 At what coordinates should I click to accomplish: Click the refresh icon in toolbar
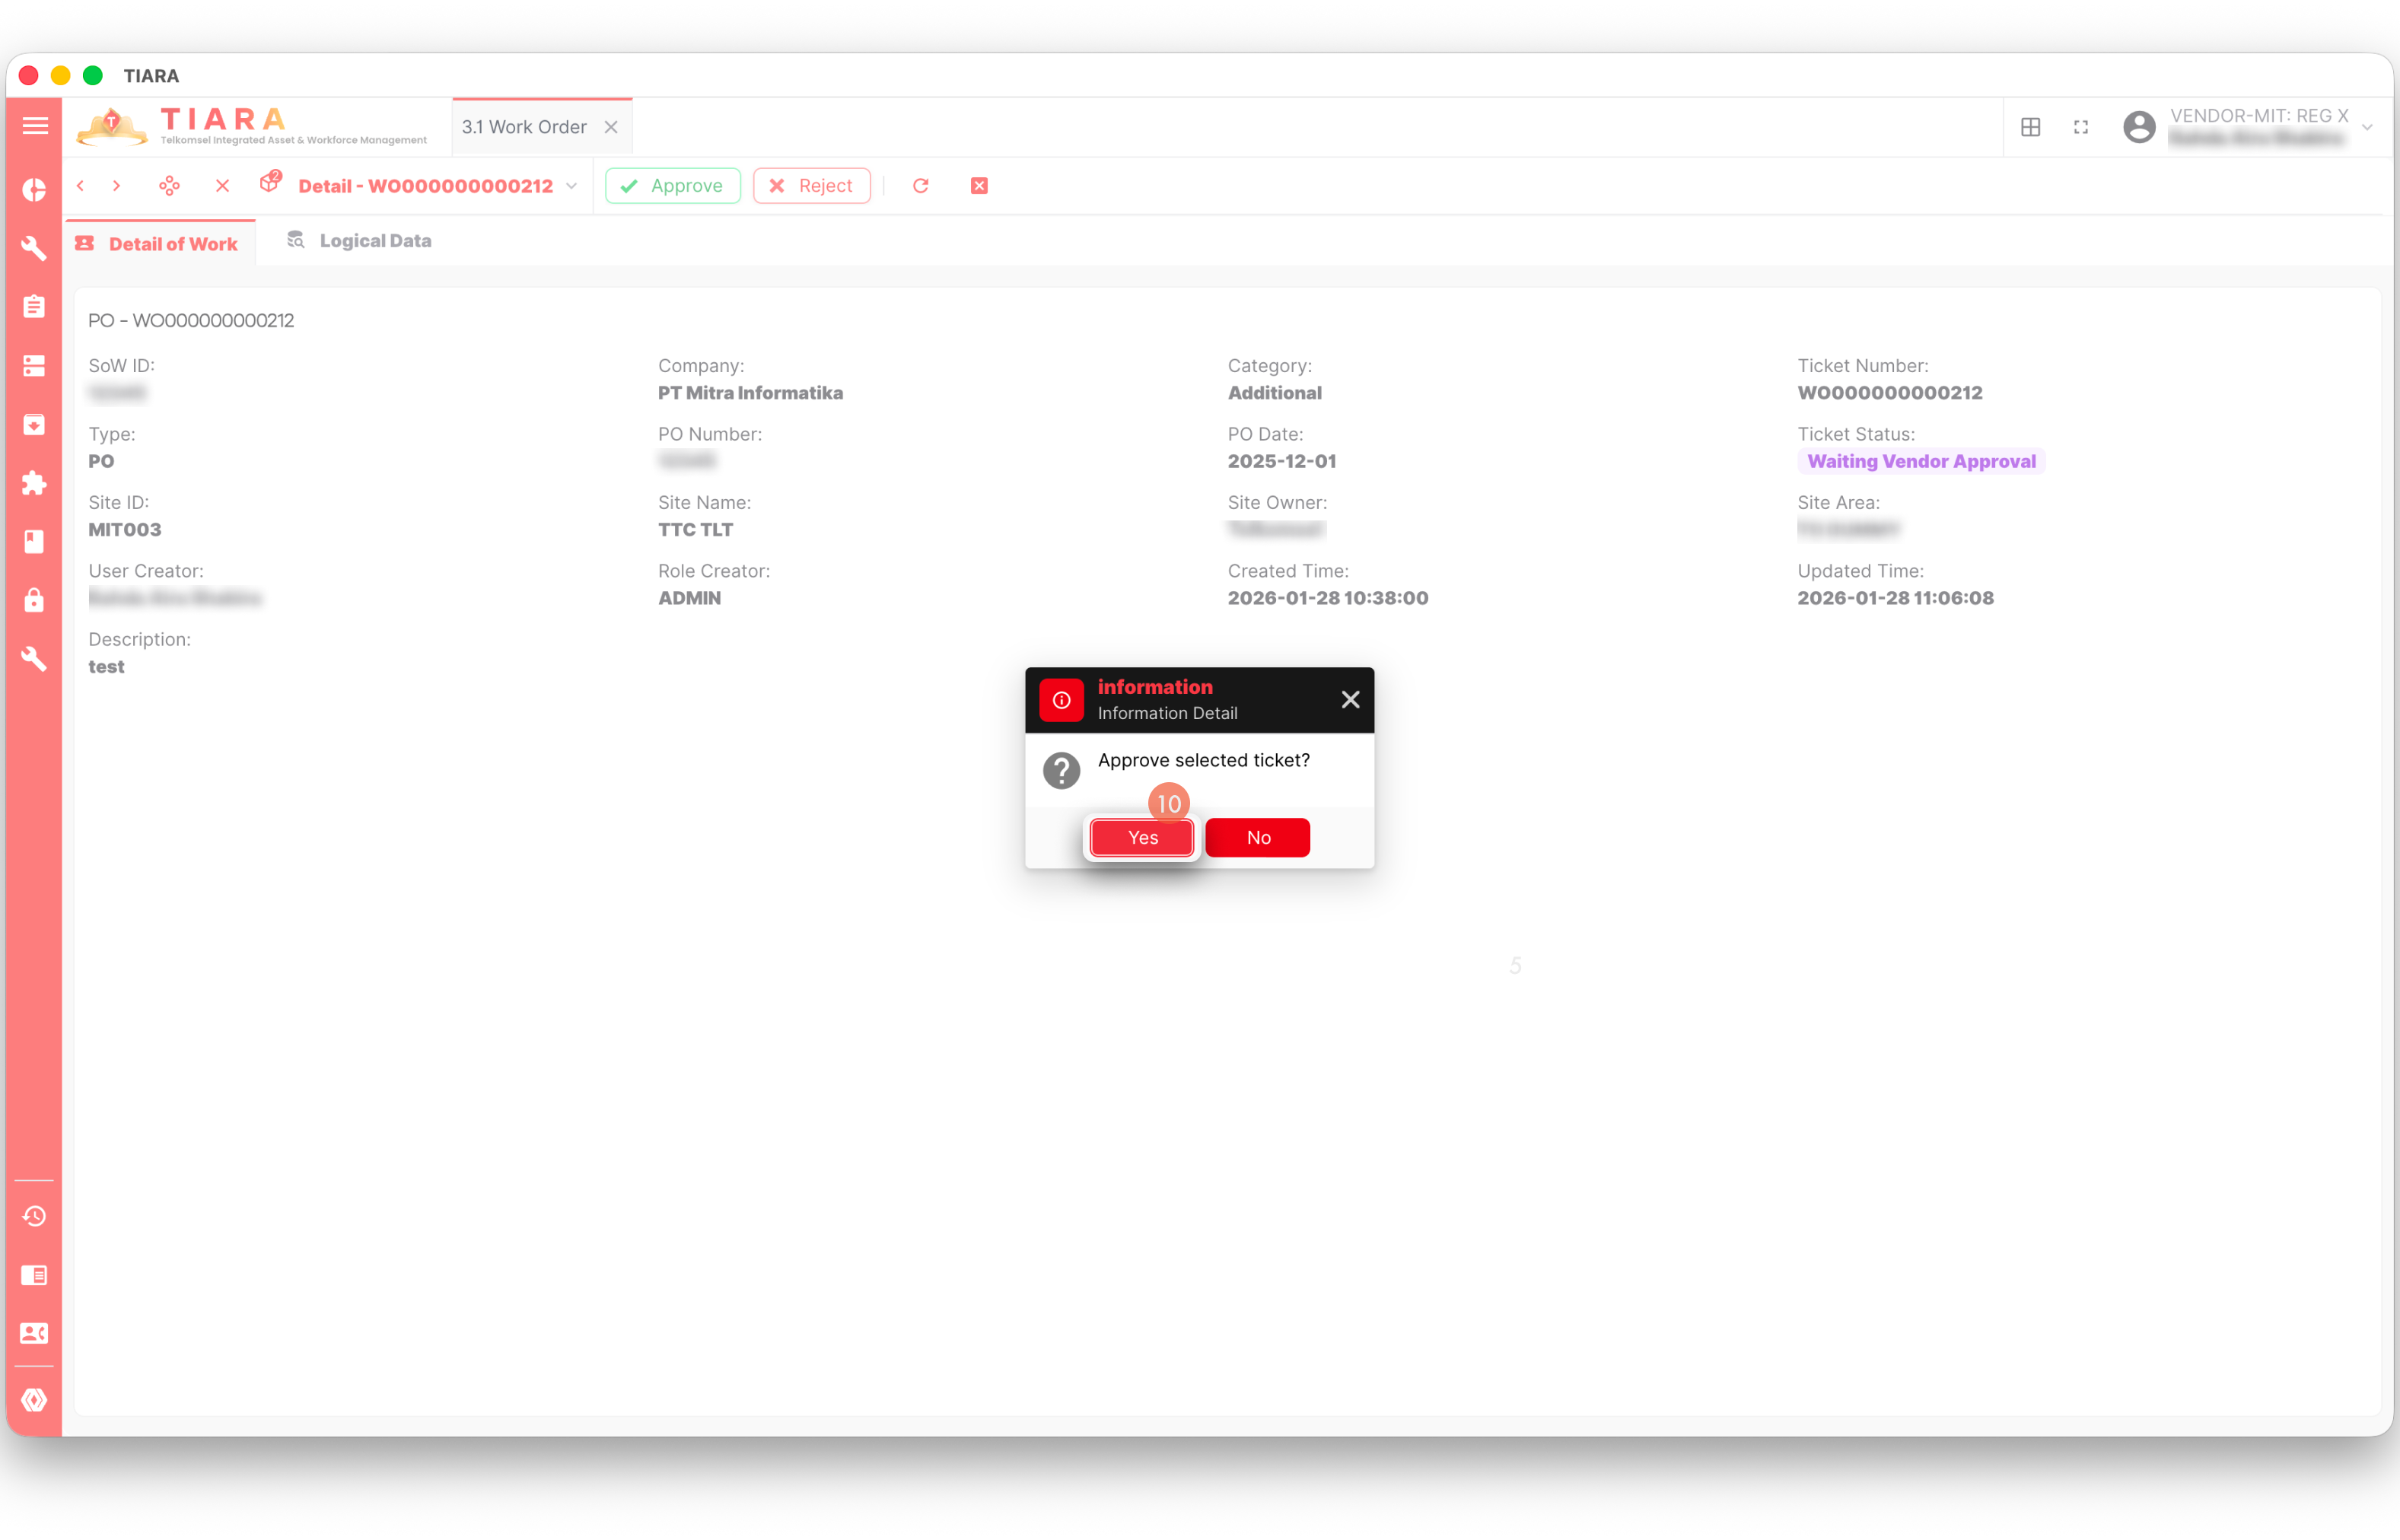click(x=921, y=186)
